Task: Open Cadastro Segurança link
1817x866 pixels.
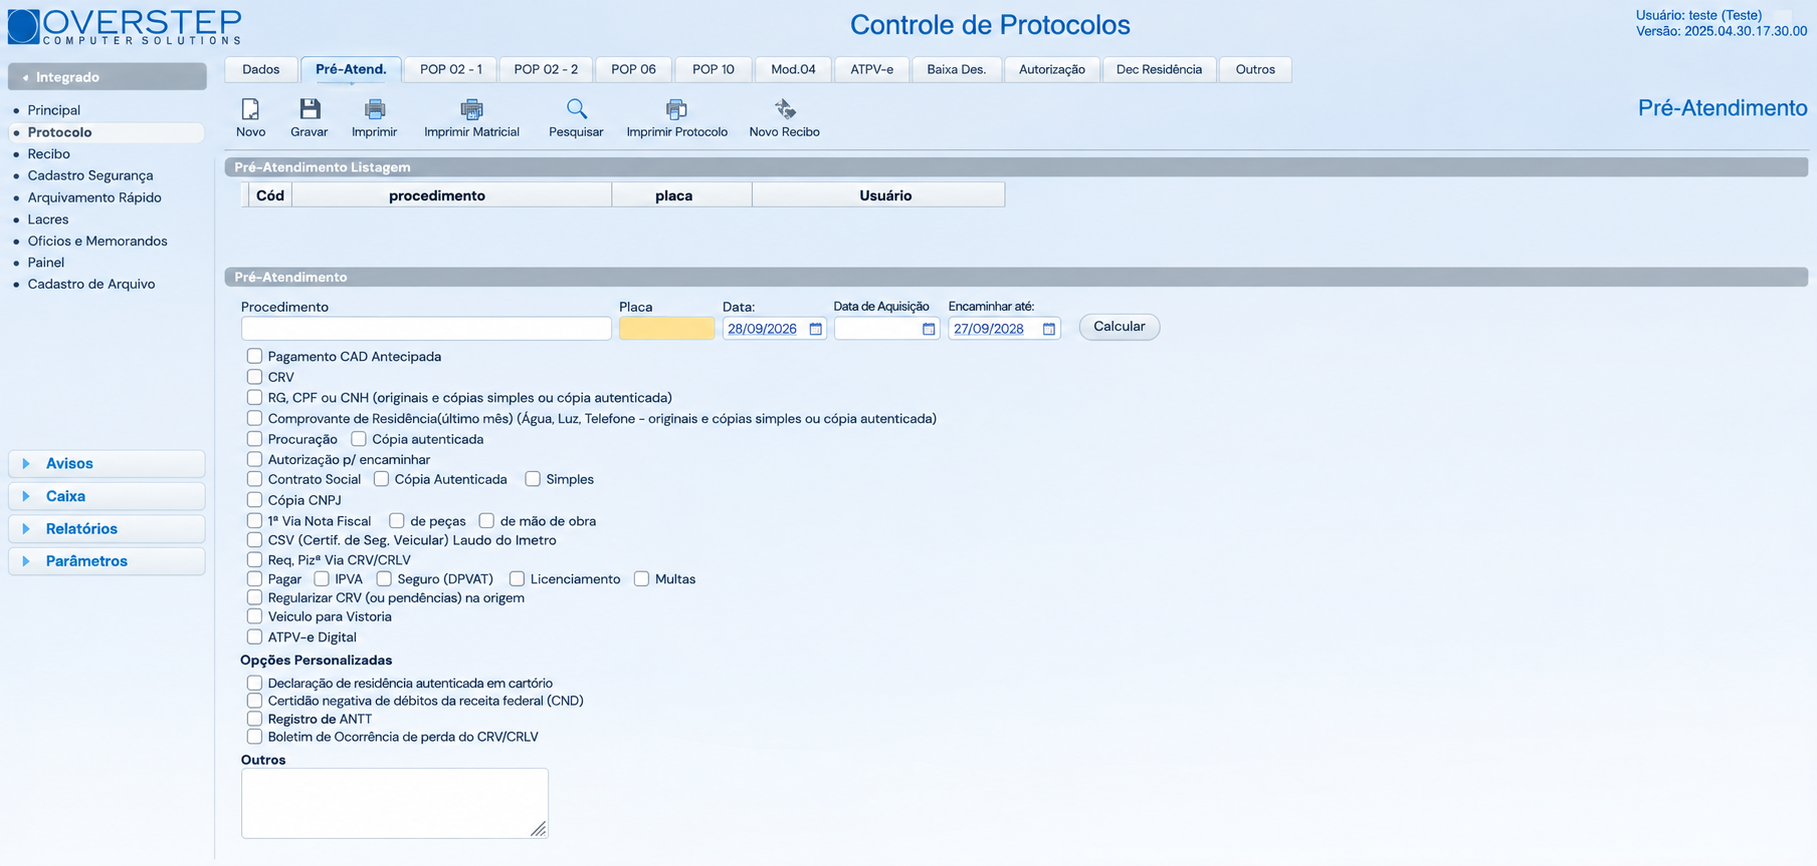Action: [x=90, y=176]
